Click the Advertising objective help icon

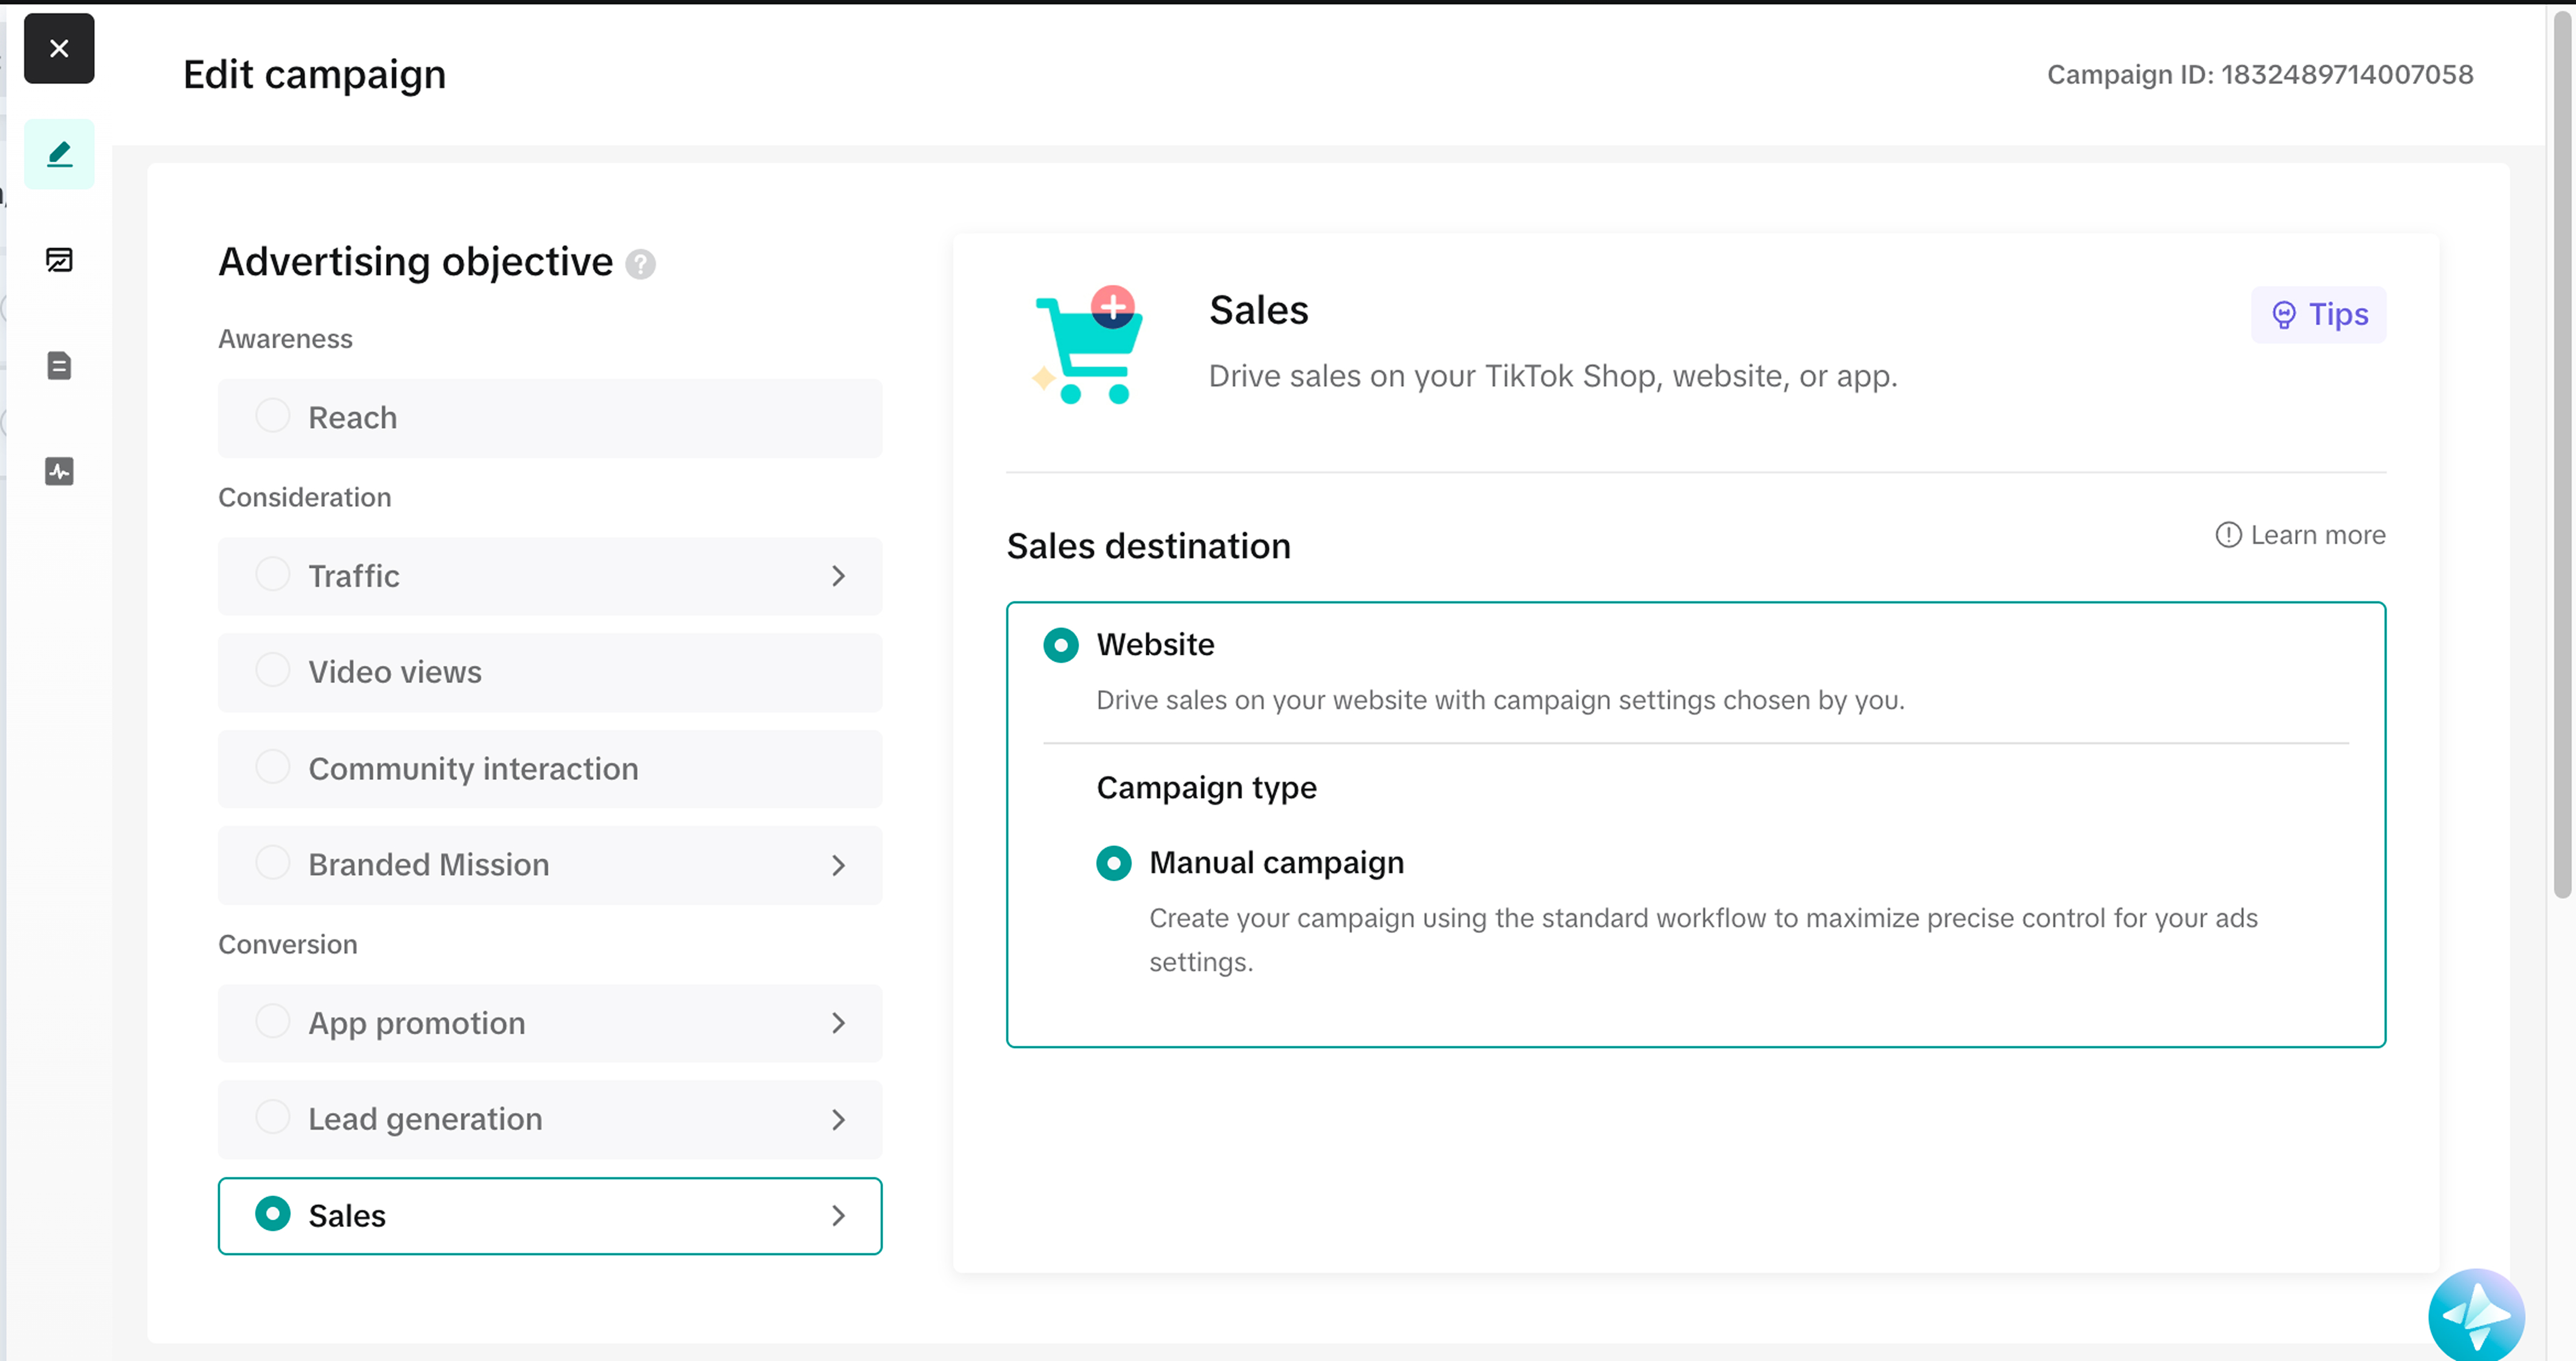point(641,264)
